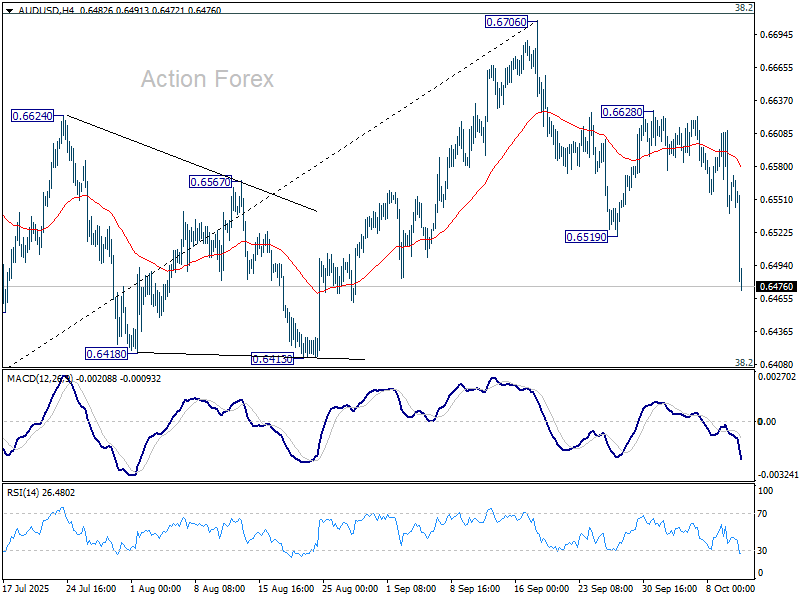Viewport: 800px width, 600px height.
Task: Click the 0.67060 peak price label
Action: 507,22
